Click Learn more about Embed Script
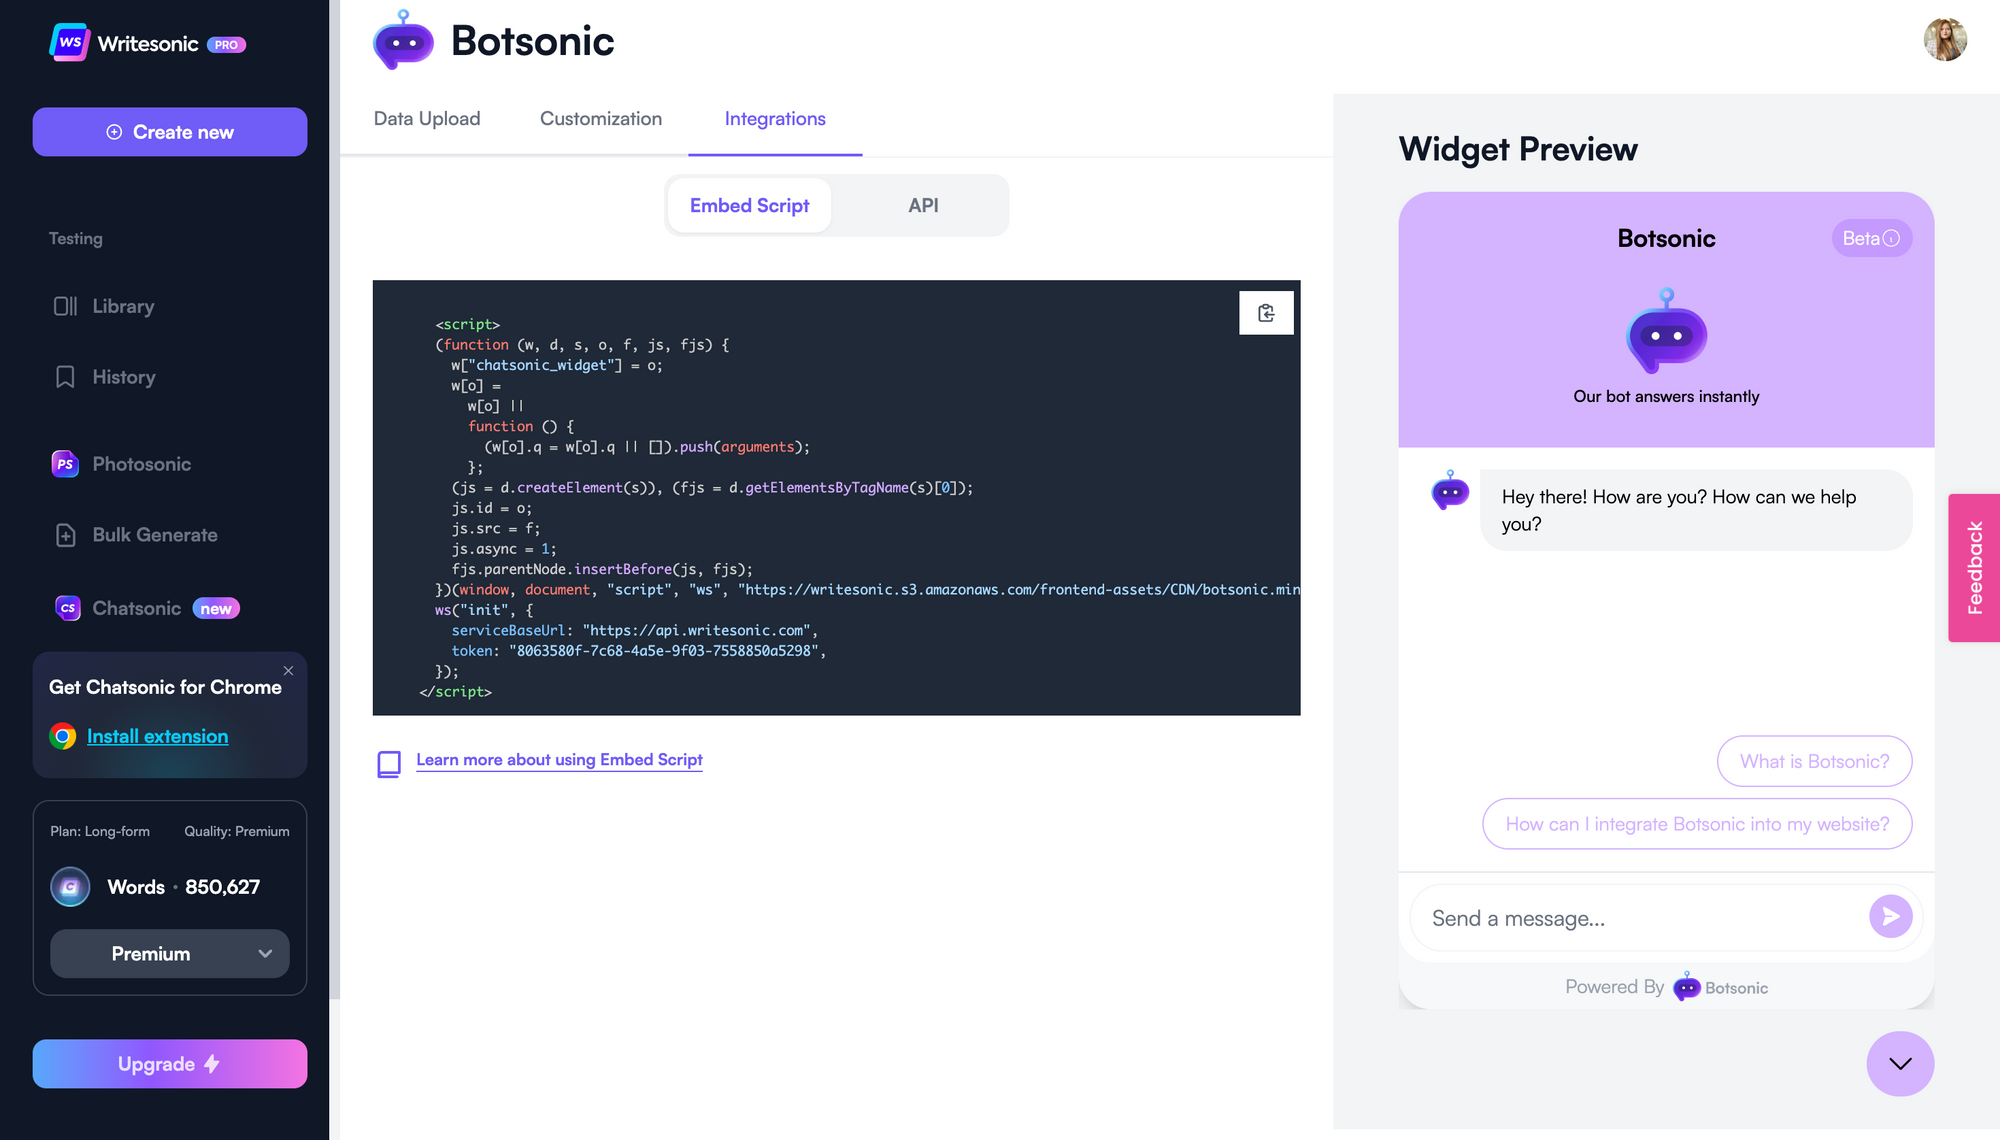The width and height of the screenshot is (2000, 1140). [559, 758]
